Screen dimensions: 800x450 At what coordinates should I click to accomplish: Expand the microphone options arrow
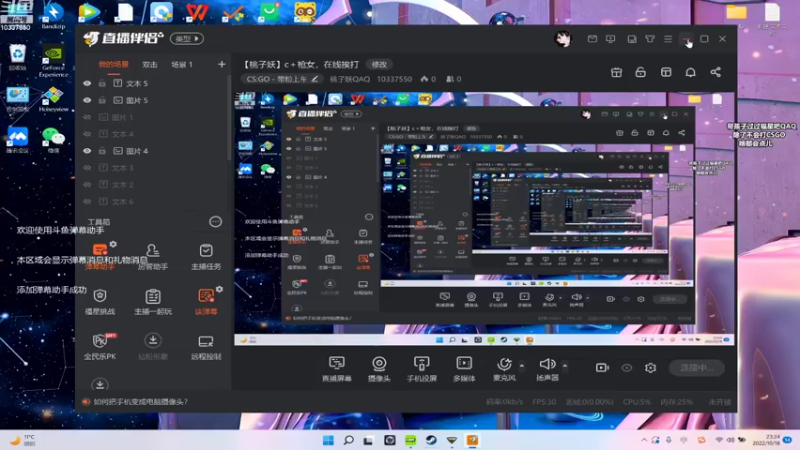click(521, 365)
